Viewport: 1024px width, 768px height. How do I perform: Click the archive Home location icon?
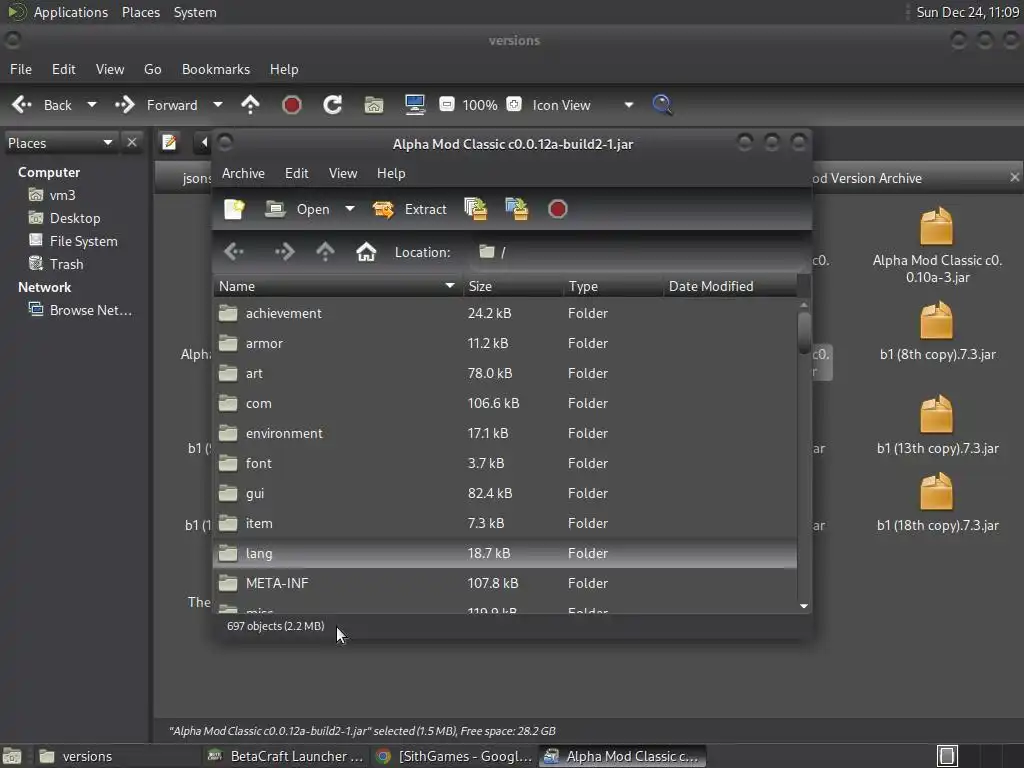coord(366,251)
